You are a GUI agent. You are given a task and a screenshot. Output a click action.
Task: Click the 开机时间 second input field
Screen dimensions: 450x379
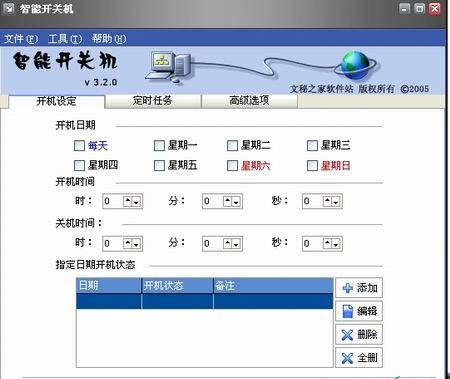[313, 201]
